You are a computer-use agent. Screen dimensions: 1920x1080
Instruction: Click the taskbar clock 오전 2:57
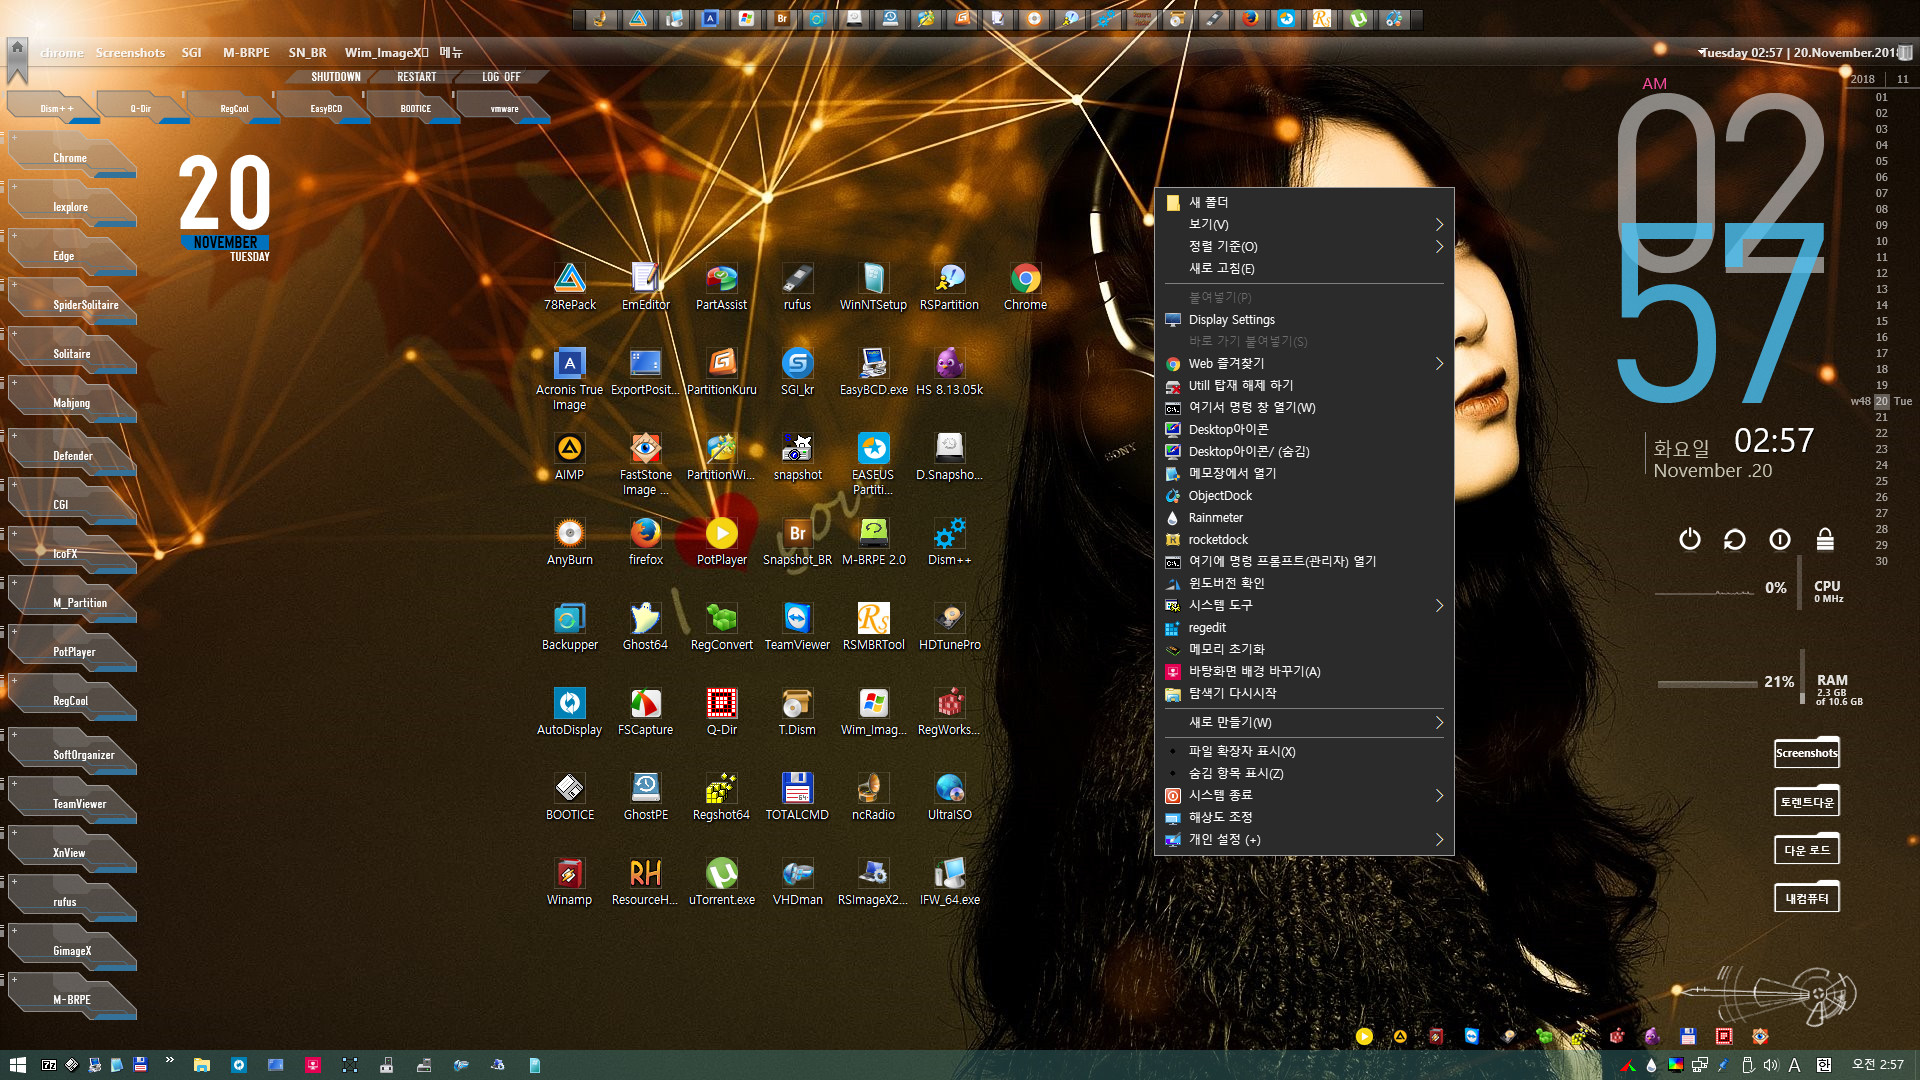tap(1877, 1065)
